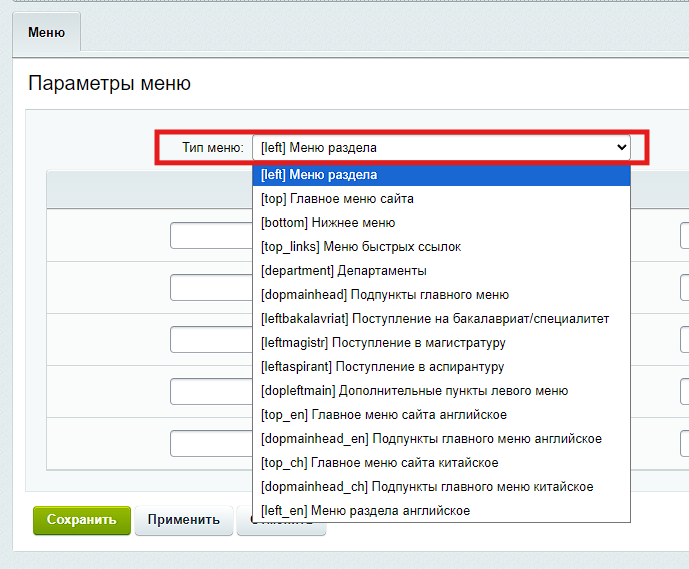This screenshot has width=689, height=569.
Task: Select [top_en] Главное меню сайта английское
Action: (441, 415)
